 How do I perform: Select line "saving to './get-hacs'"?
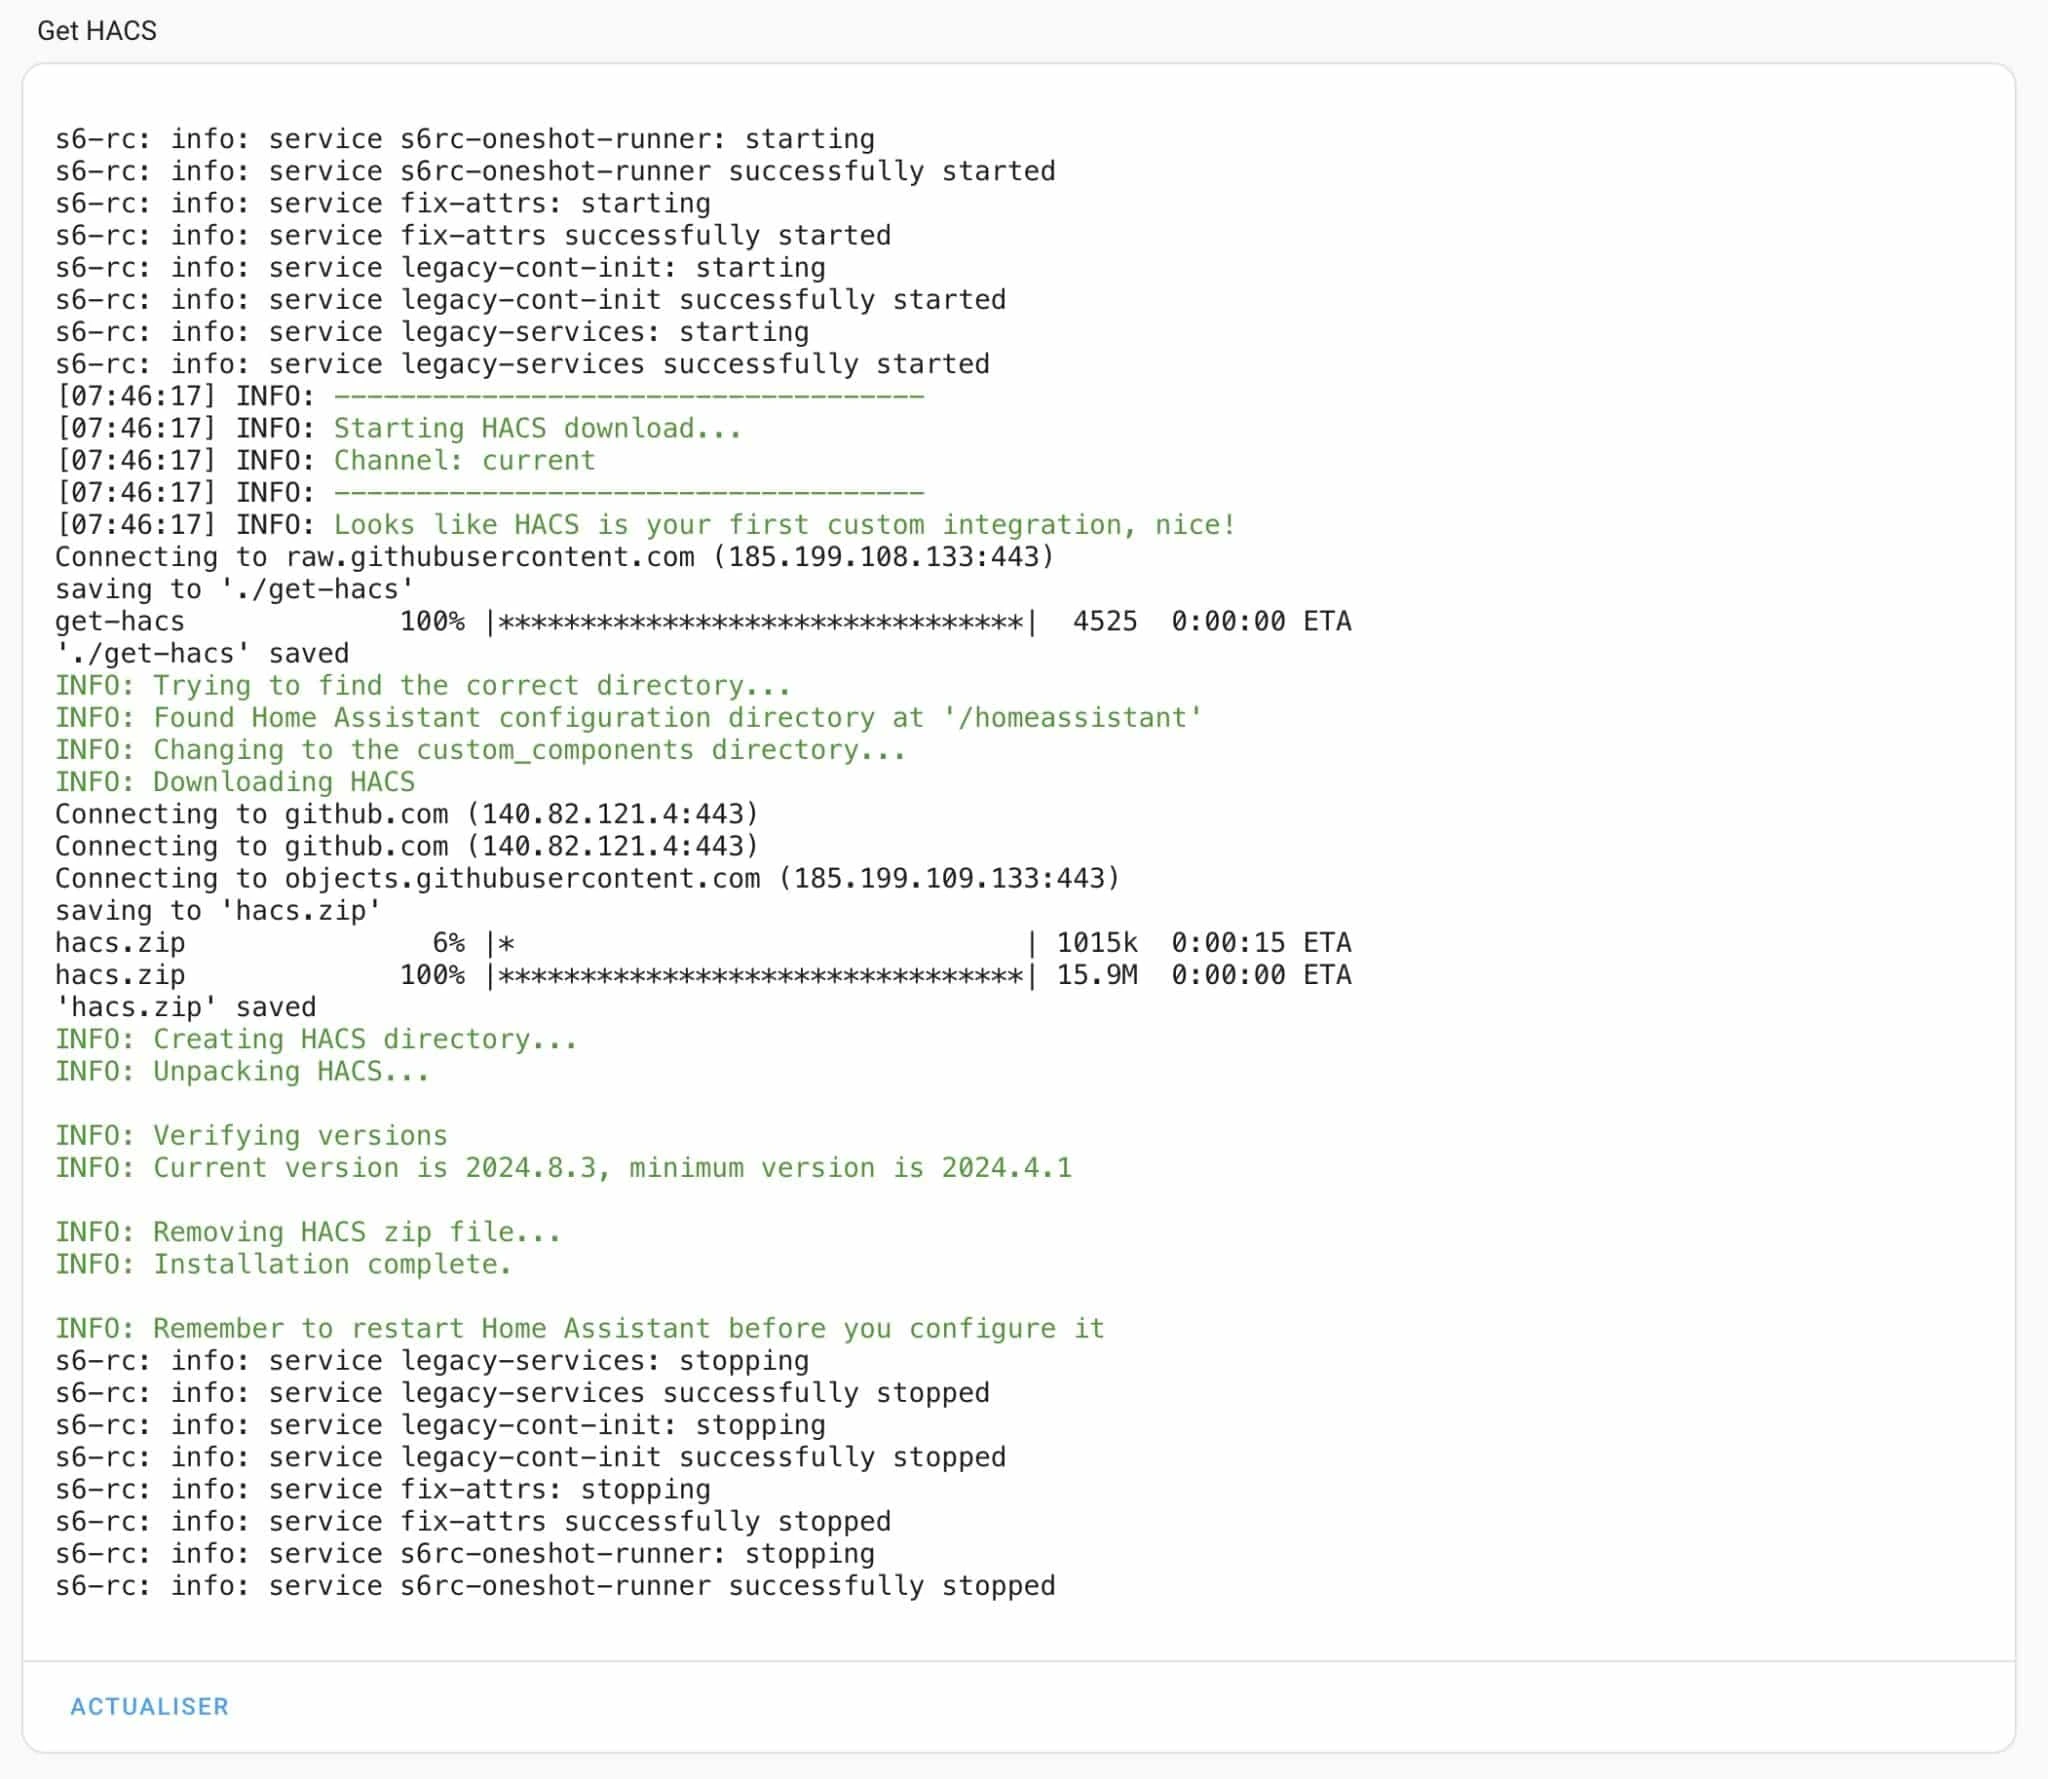235,588
